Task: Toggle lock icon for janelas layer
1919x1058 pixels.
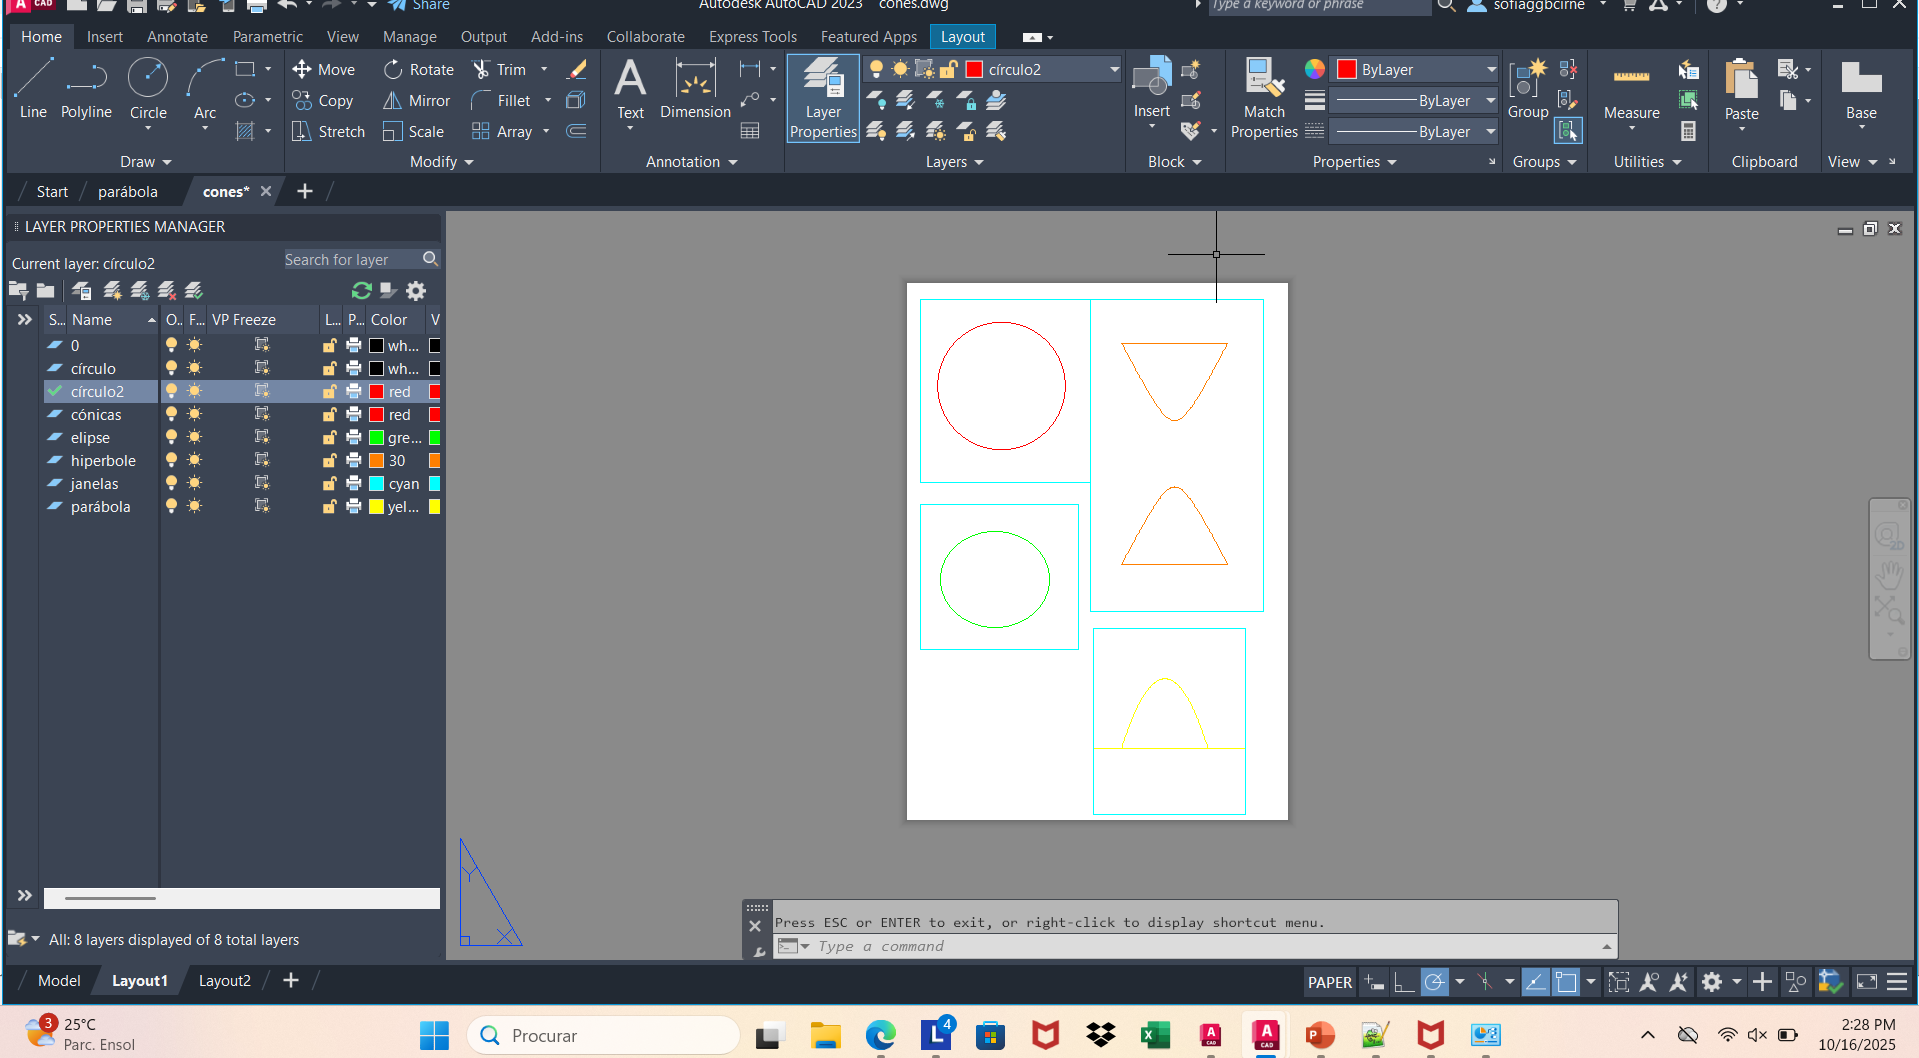Action: click(329, 484)
